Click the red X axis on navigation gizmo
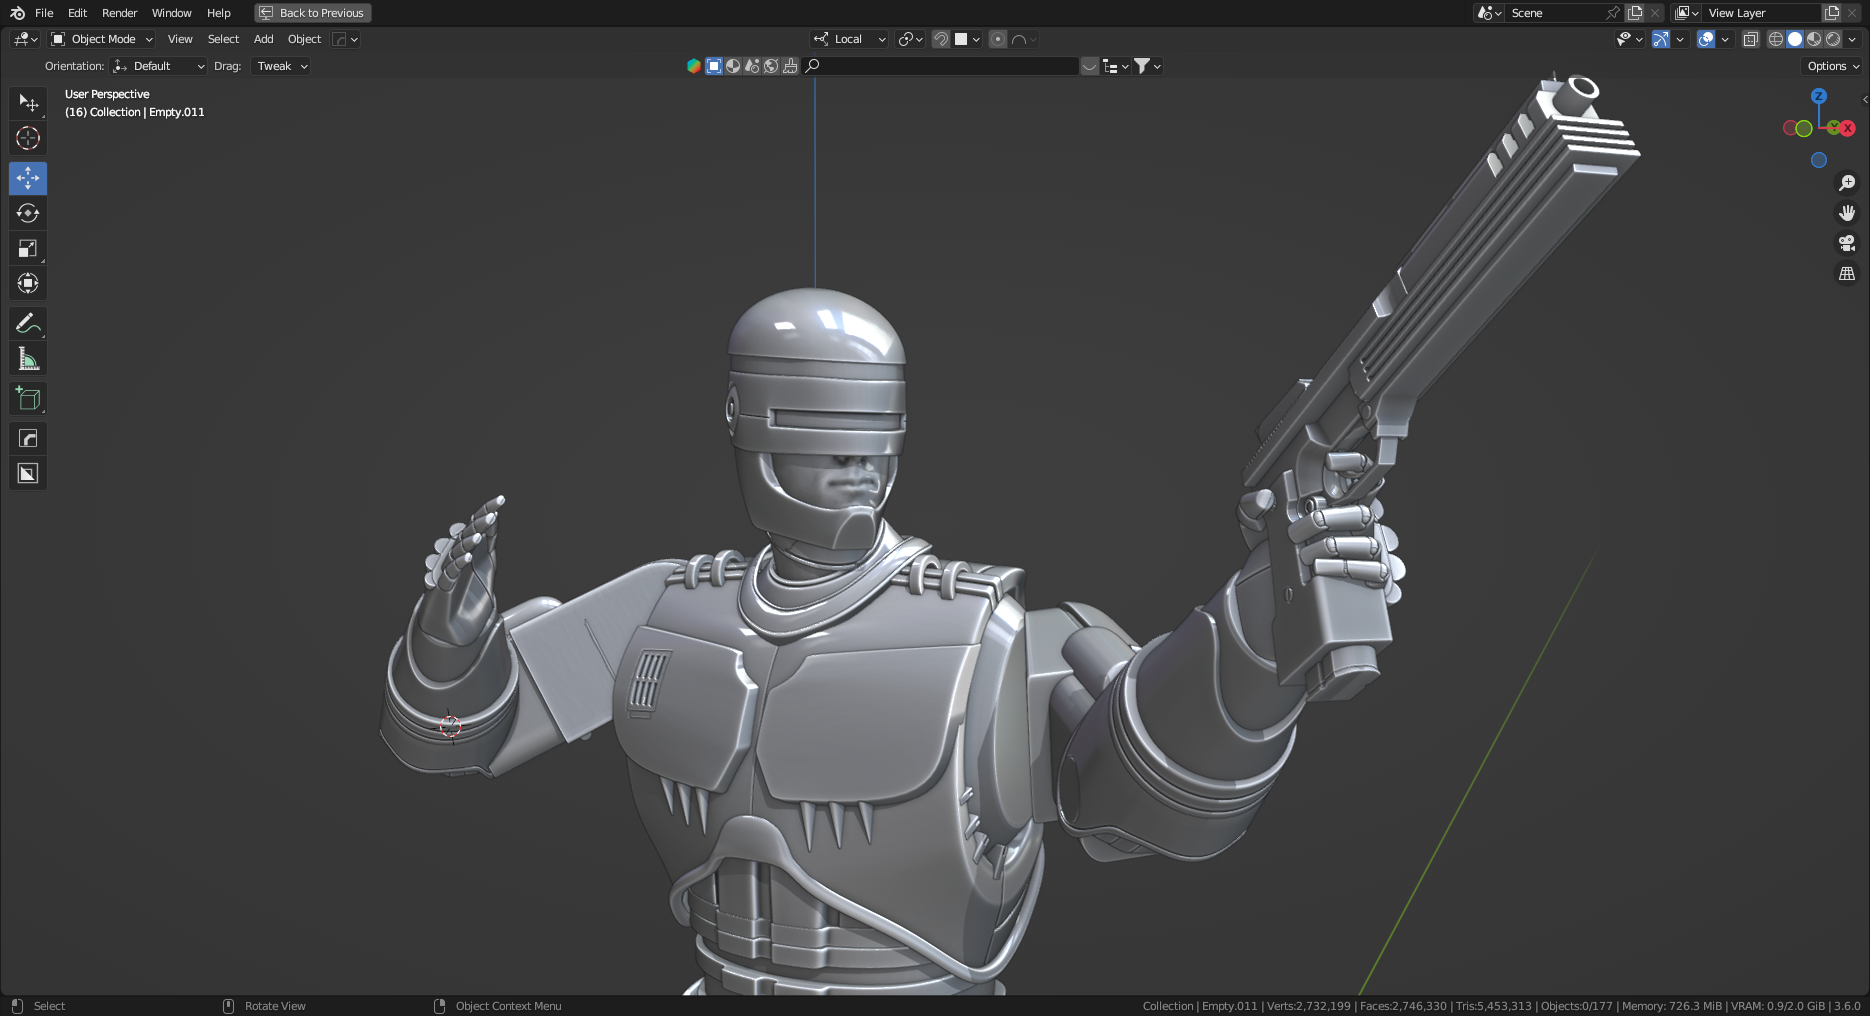Screen dimensions: 1870x1016 (x=1847, y=128)
